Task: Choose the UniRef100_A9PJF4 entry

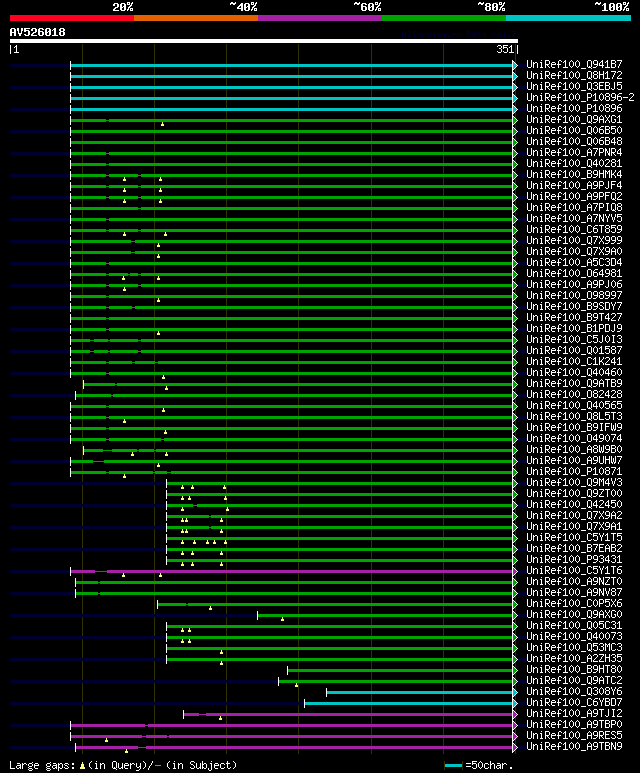Action: click(574, 185)
